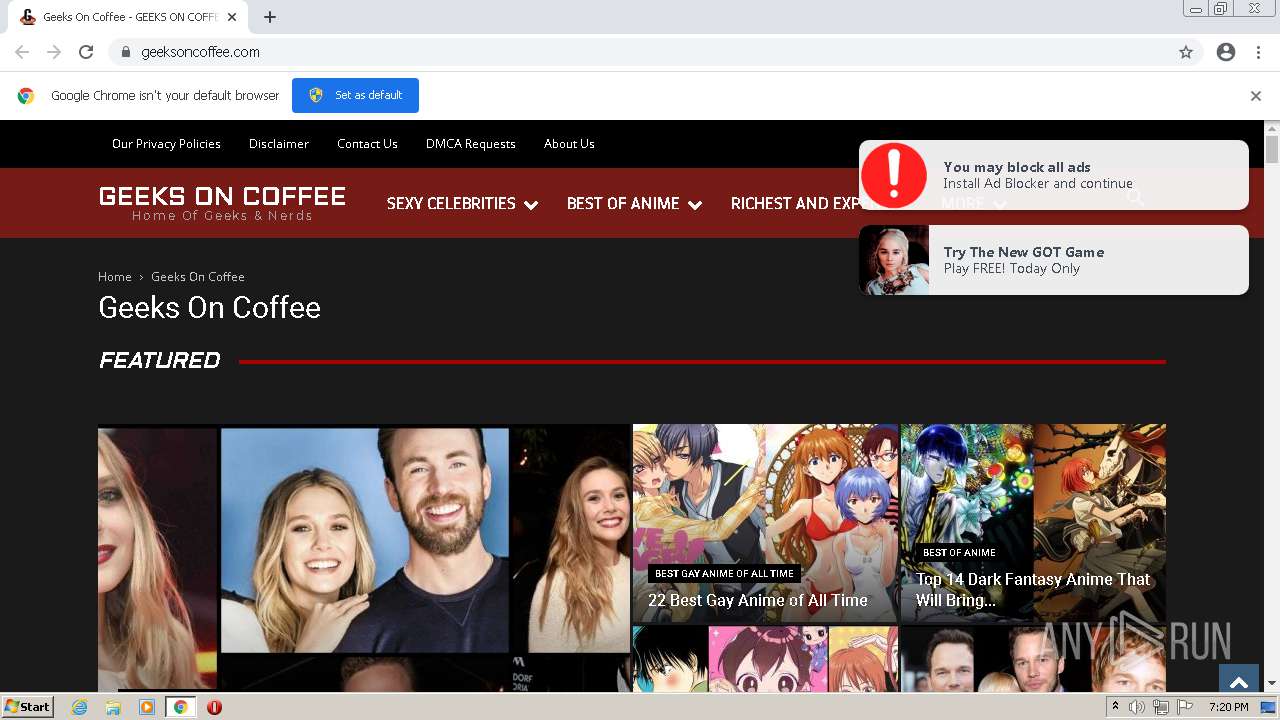Click Best Gay Anime of All Time tag
Screen dimensions: 1280x720
724,574
